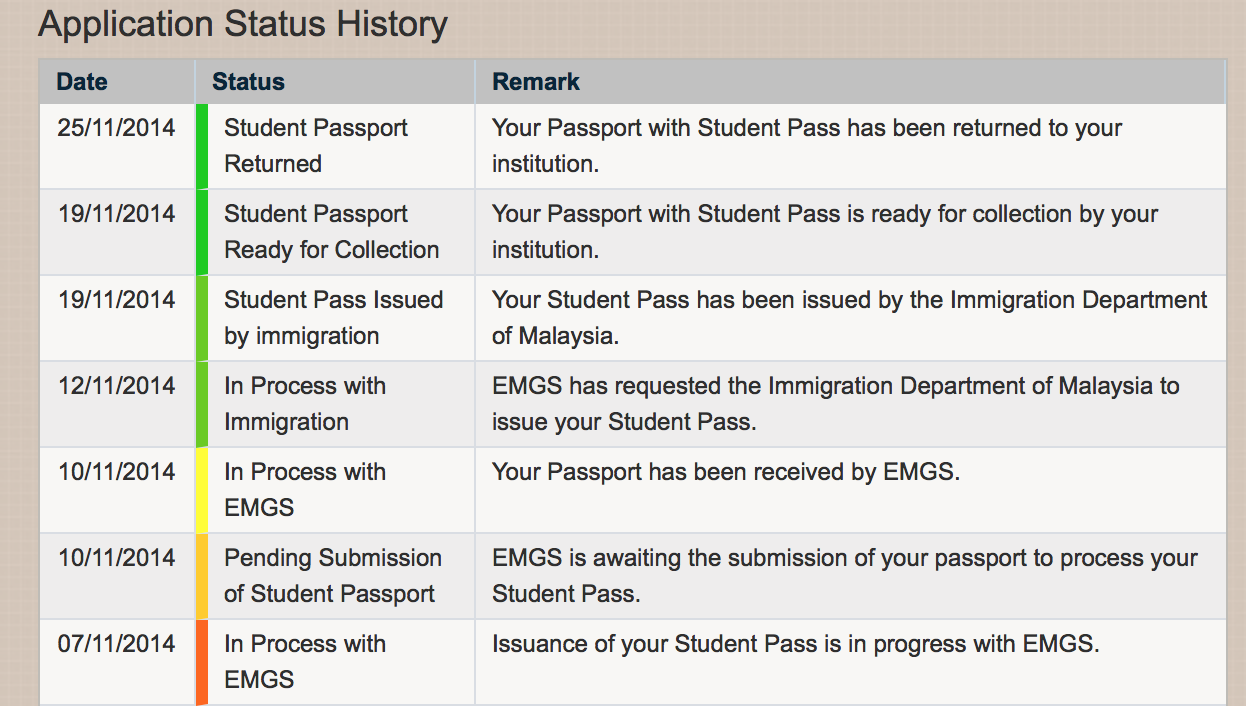
Task: Click the Student Passport Ready for Collection status
Action: (332, 232)
